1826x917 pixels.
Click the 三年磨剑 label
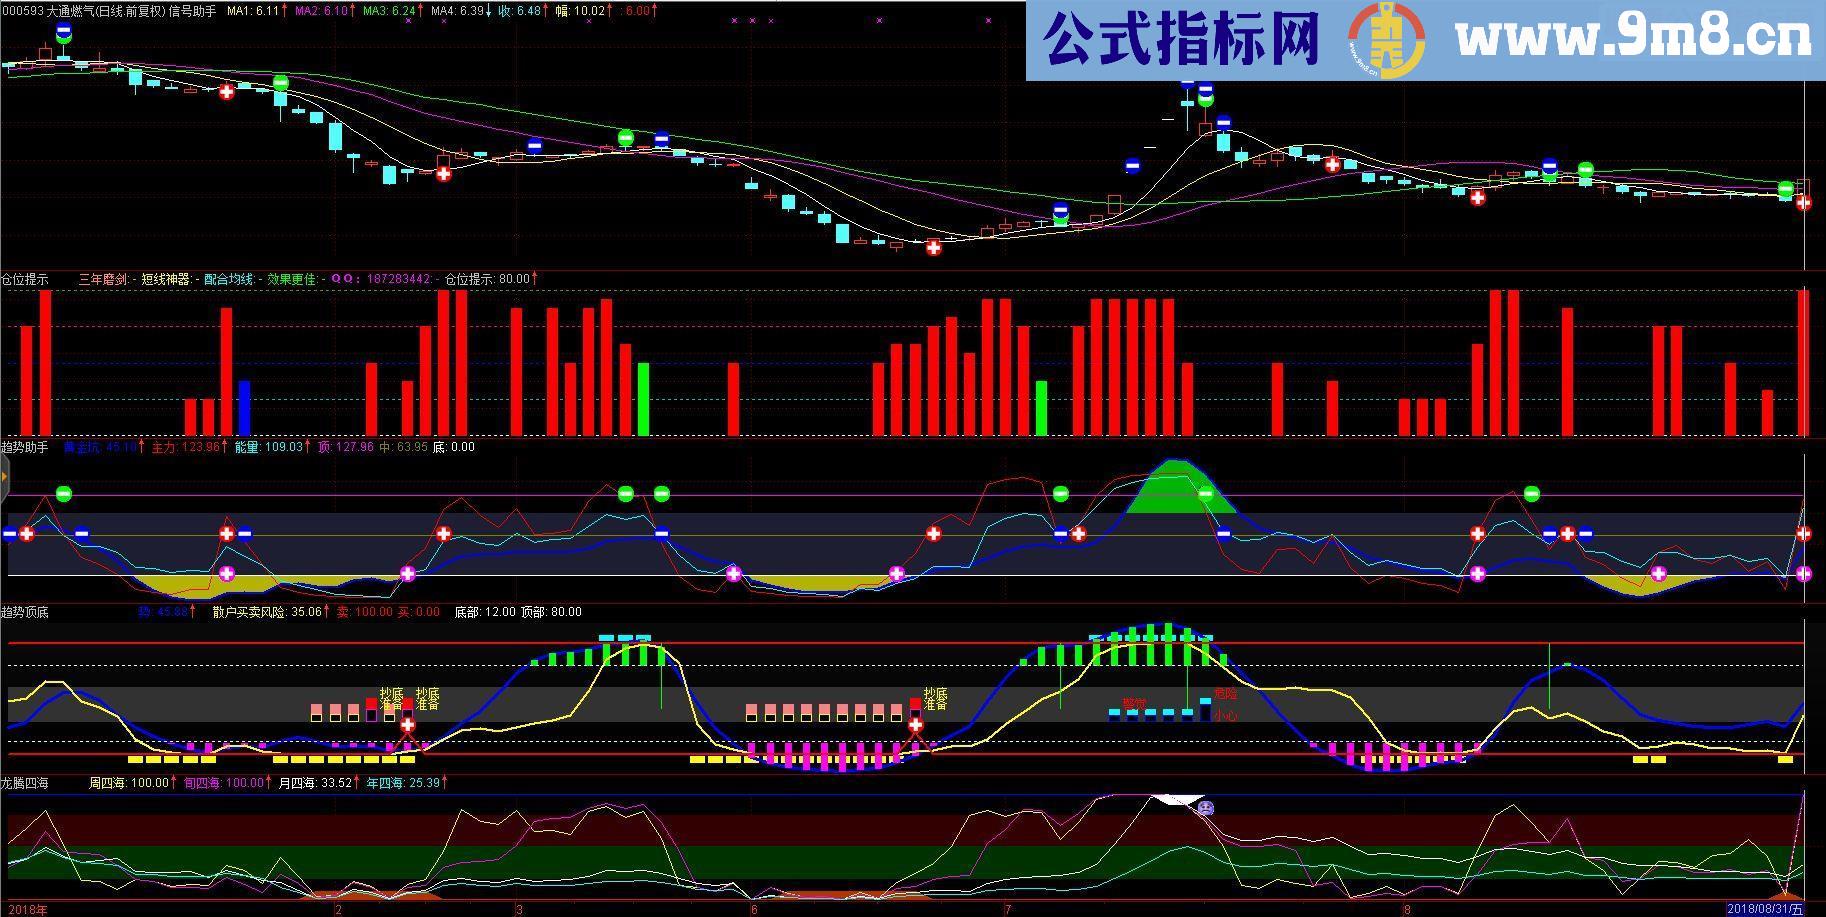tap(103, 279)
